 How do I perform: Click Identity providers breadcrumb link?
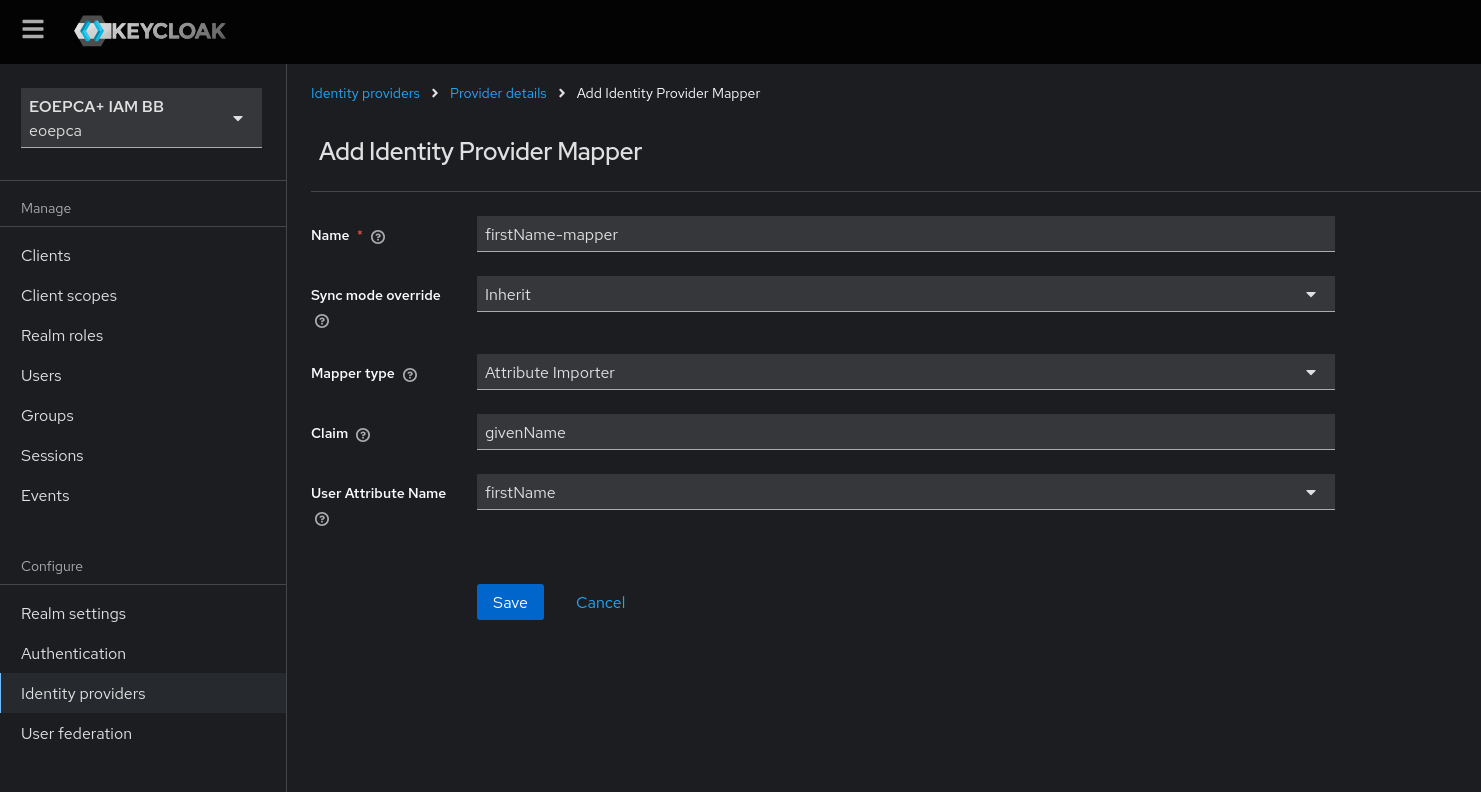point(365,93)
